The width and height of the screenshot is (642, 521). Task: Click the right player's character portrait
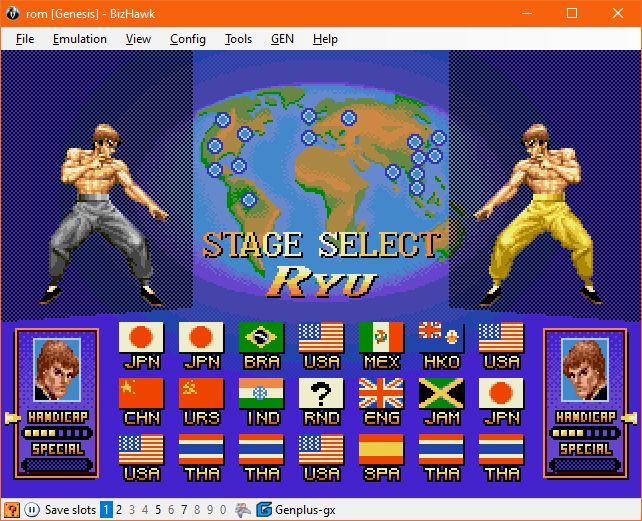(585, 370)
